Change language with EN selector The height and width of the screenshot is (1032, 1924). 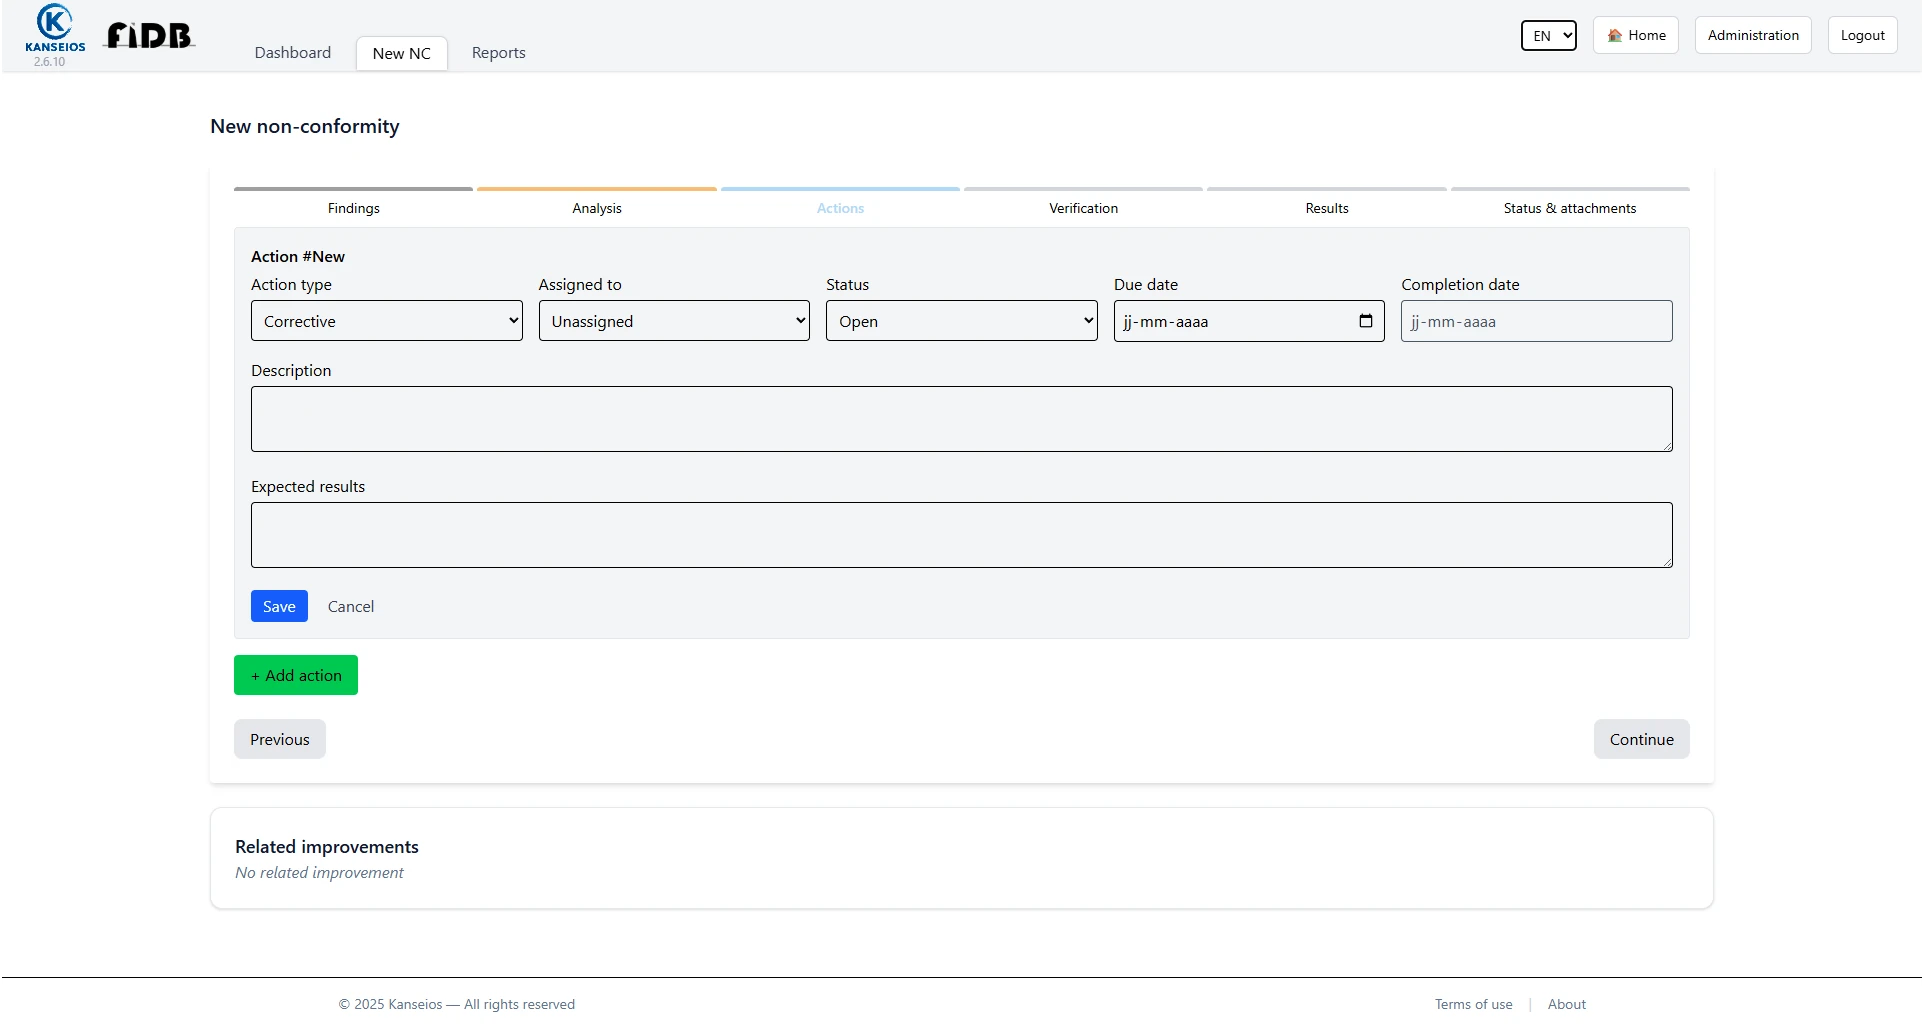(1548, 36)
